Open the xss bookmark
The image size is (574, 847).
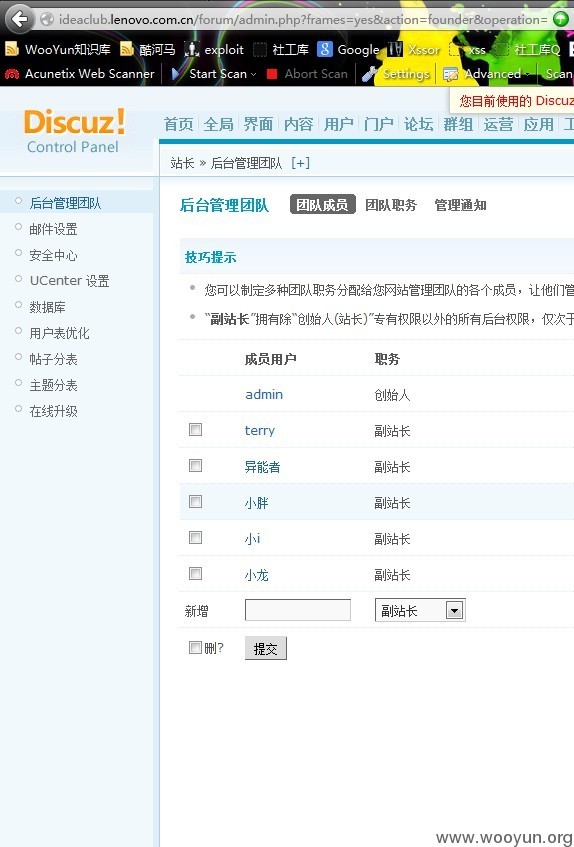(x=468, y=50)
